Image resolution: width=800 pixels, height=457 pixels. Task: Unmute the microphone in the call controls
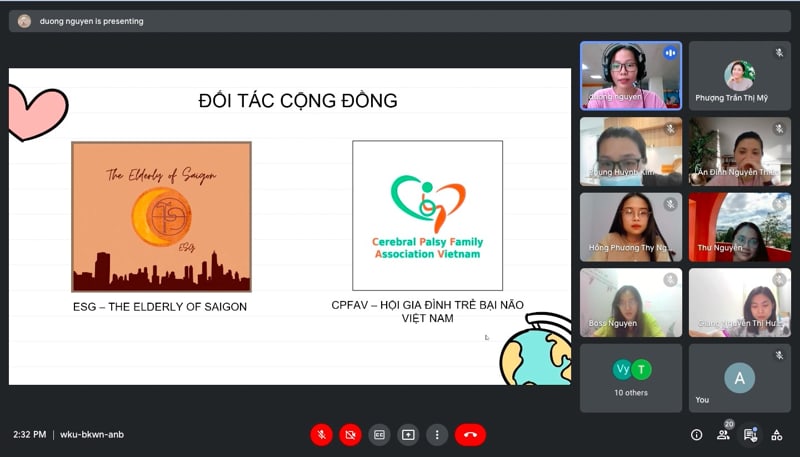point(321,434)
